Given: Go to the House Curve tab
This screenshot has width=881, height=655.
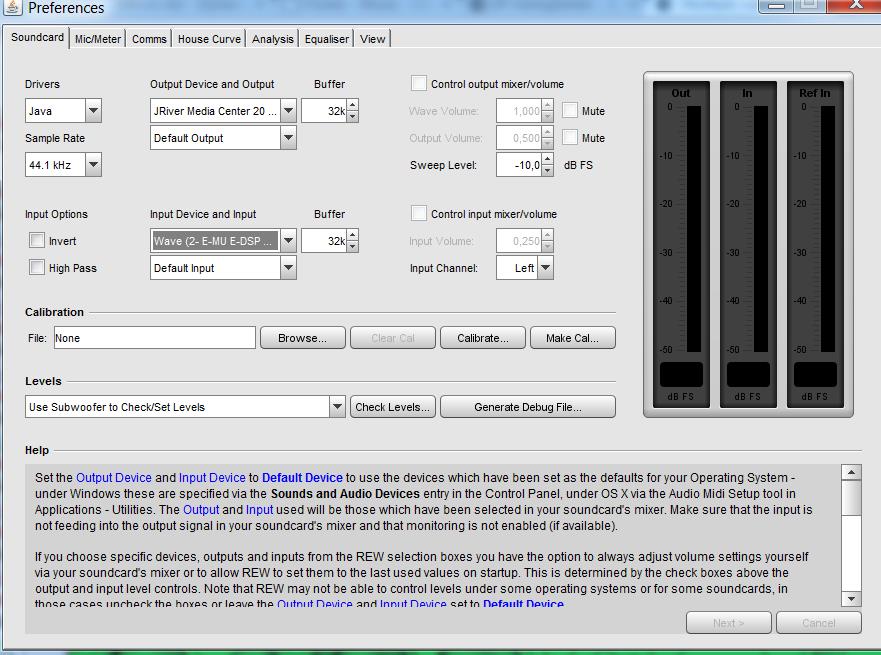Looking at the screenshot, I should click(209, 39).
